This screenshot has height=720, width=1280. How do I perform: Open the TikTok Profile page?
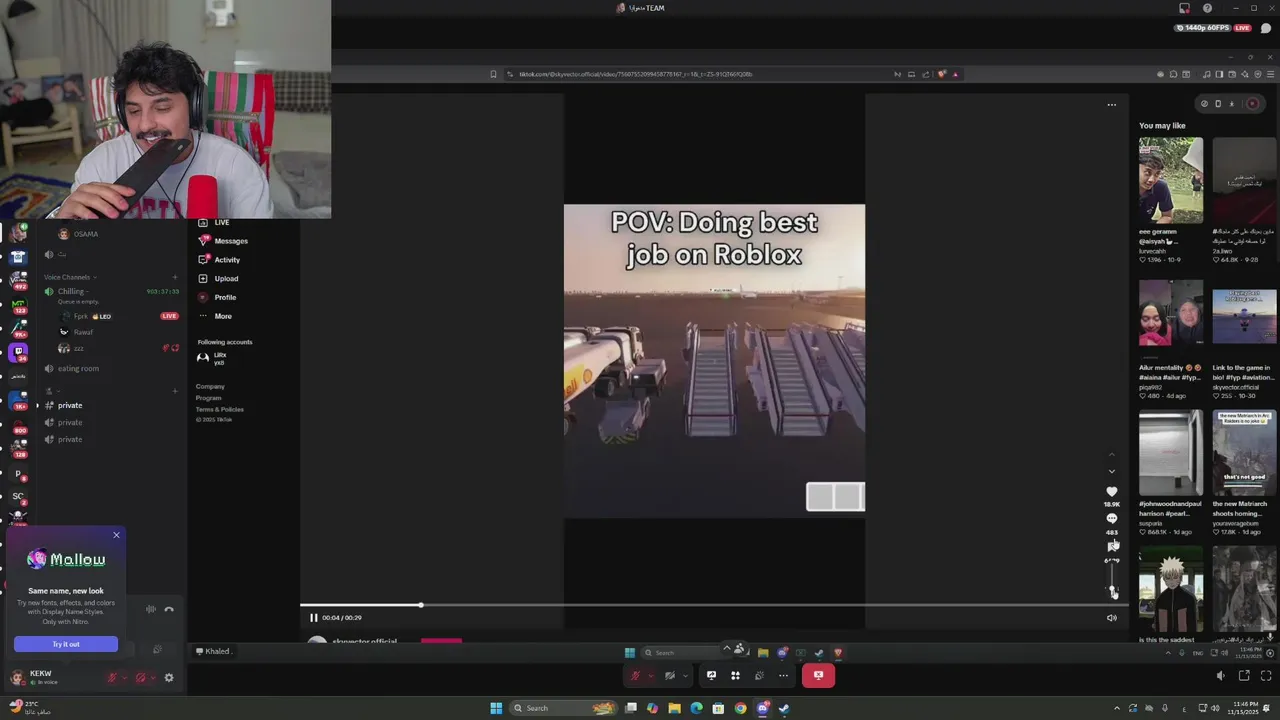pos(217,297)
